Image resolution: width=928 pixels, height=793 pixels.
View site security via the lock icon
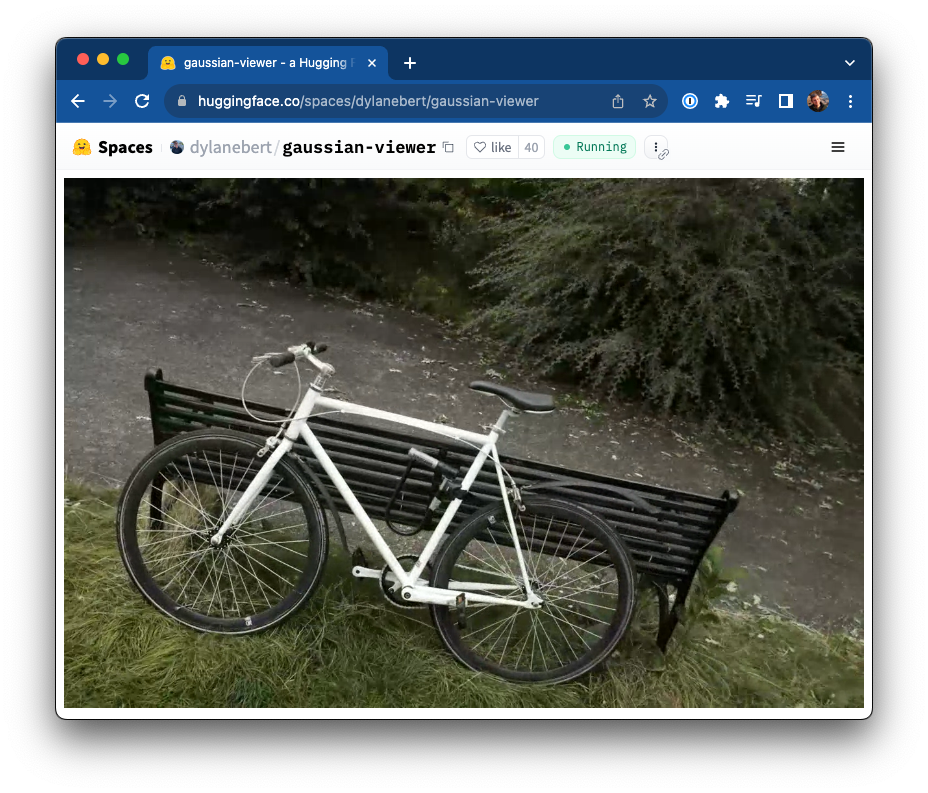pos(181,101)
